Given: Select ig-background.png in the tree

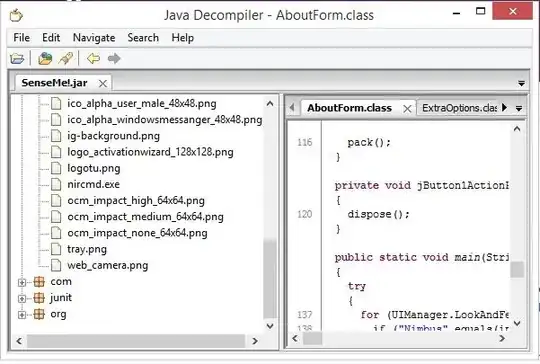Looking at the screenshot, I should pos(113,136).
